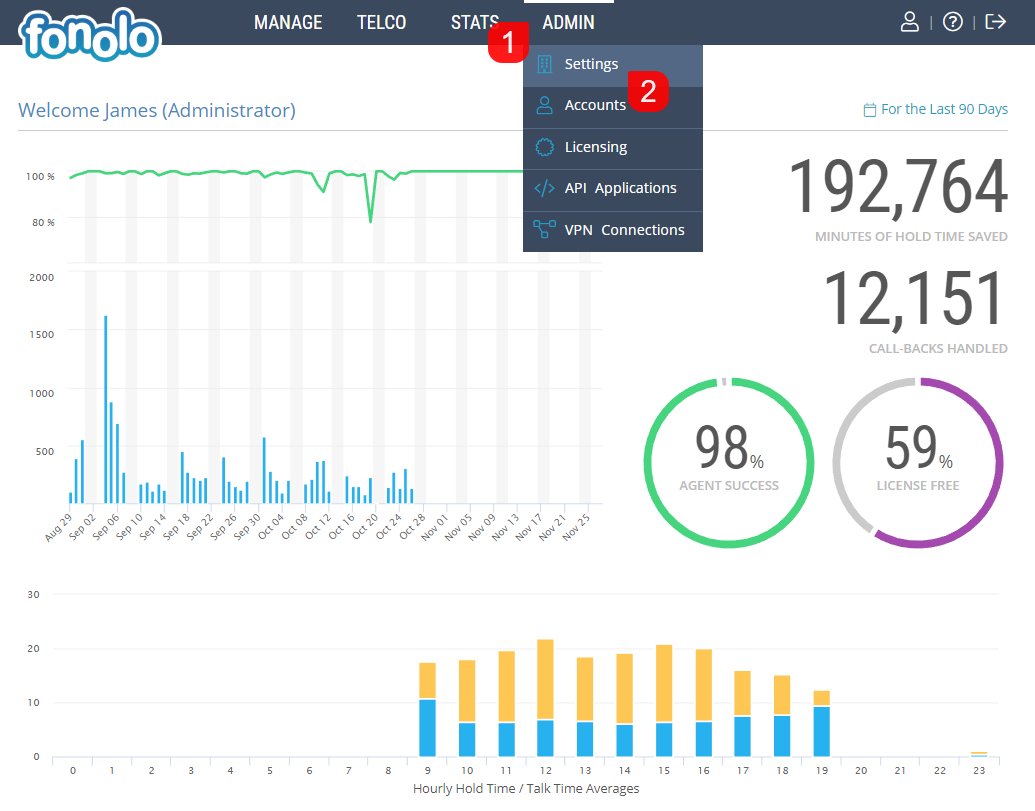Click the 'MINUTES OF HOLD TIME SAVED' label
This screenshot has height=811, width=1035.
pos(911,237)
